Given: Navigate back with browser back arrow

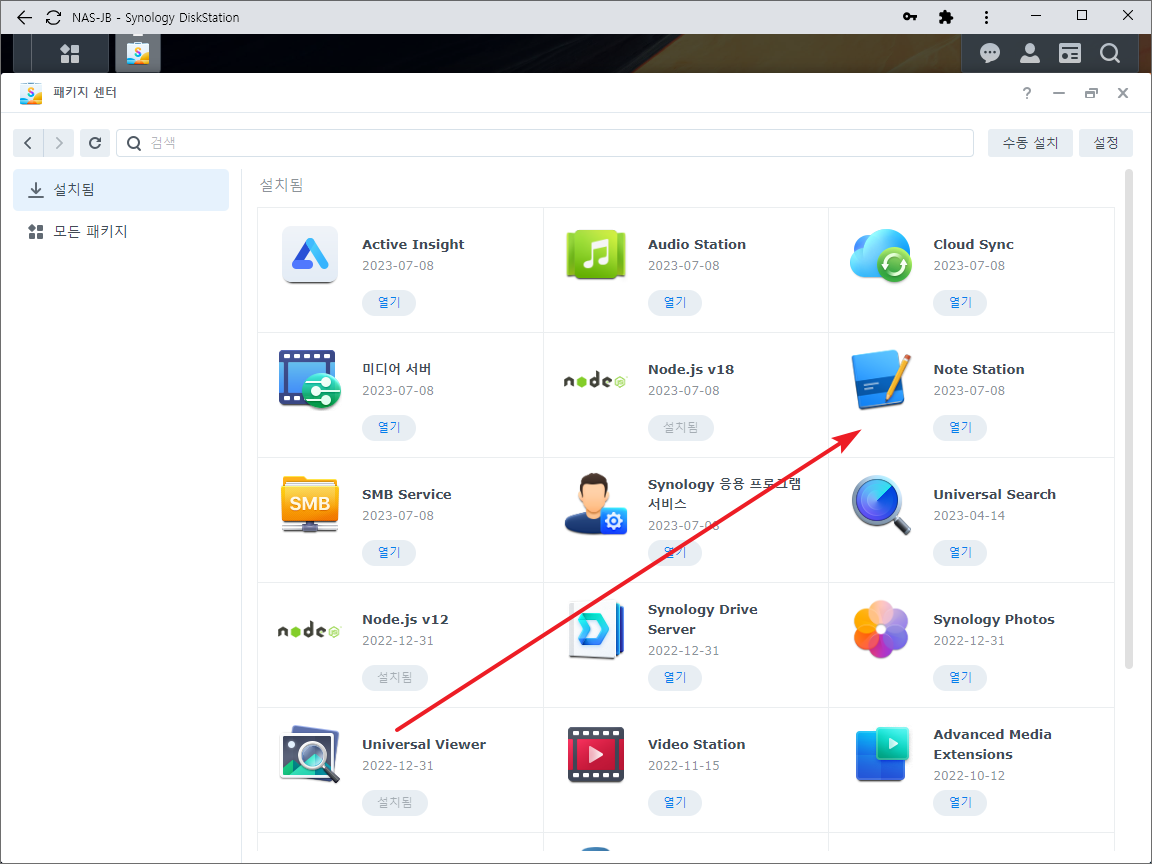Looking at the screenshot, I should tap(24, 17).
